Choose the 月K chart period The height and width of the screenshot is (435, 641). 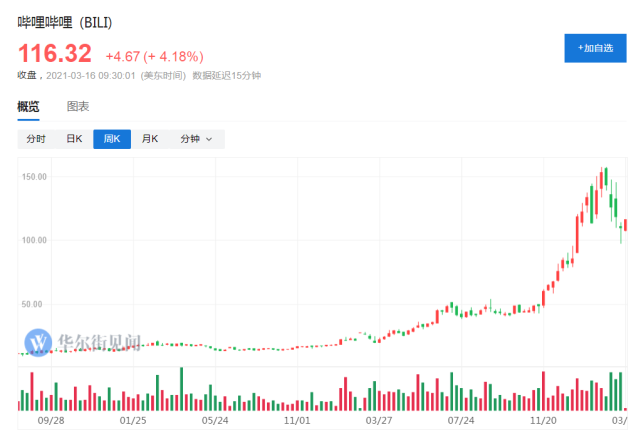[150, 139]
